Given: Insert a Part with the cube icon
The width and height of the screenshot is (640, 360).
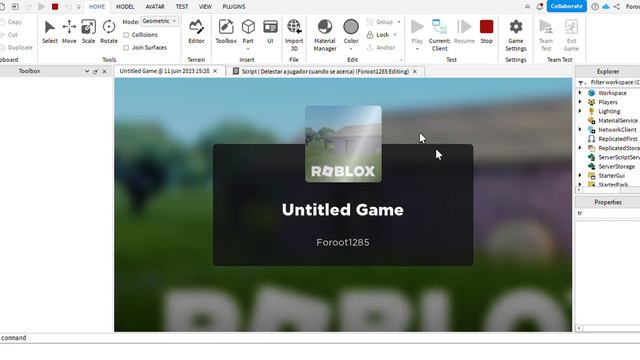Looking at the screenshot, I should [x=248, y=27].
